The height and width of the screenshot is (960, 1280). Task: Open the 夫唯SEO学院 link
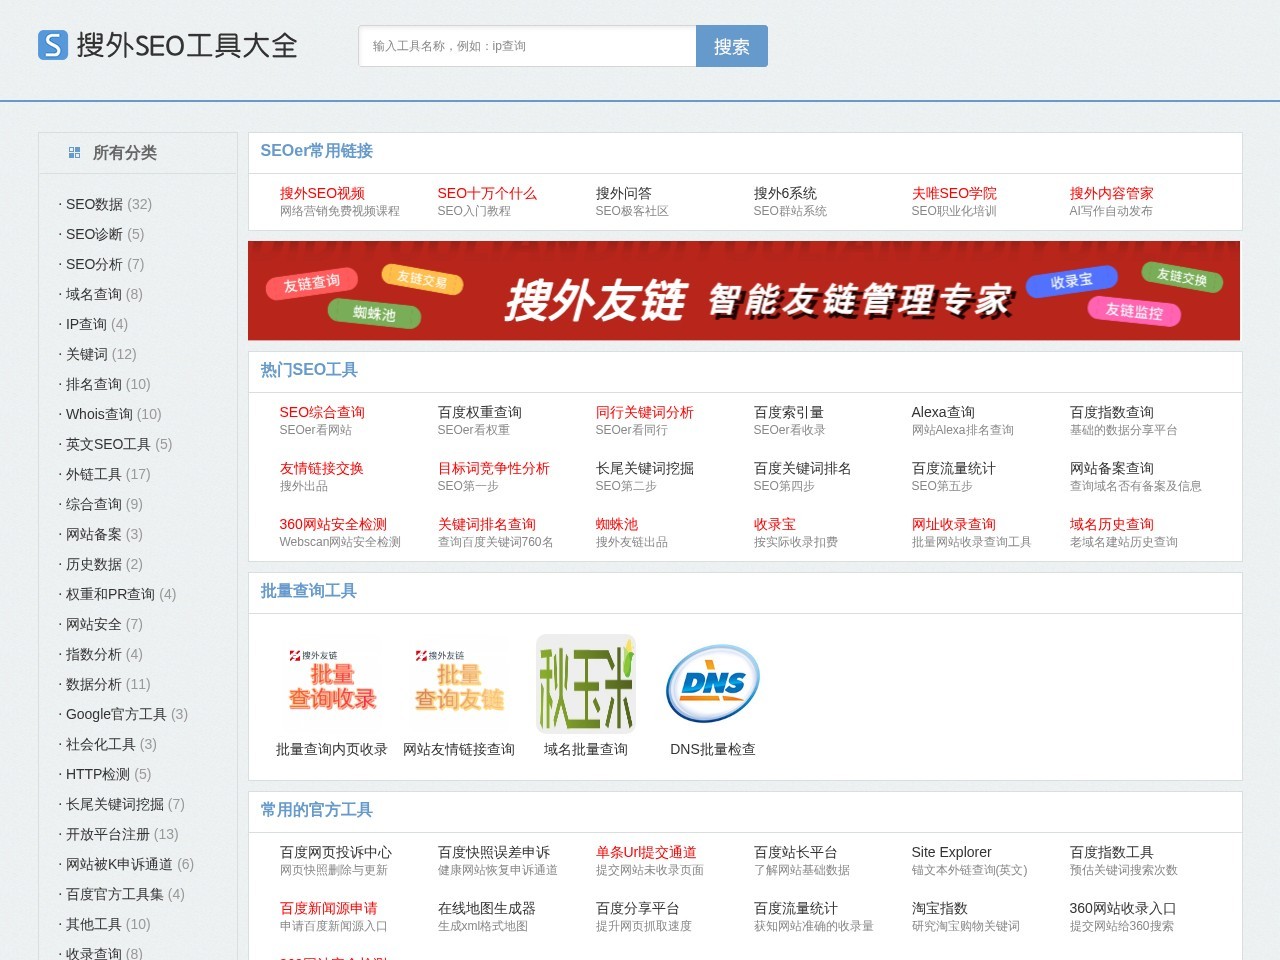954,192
